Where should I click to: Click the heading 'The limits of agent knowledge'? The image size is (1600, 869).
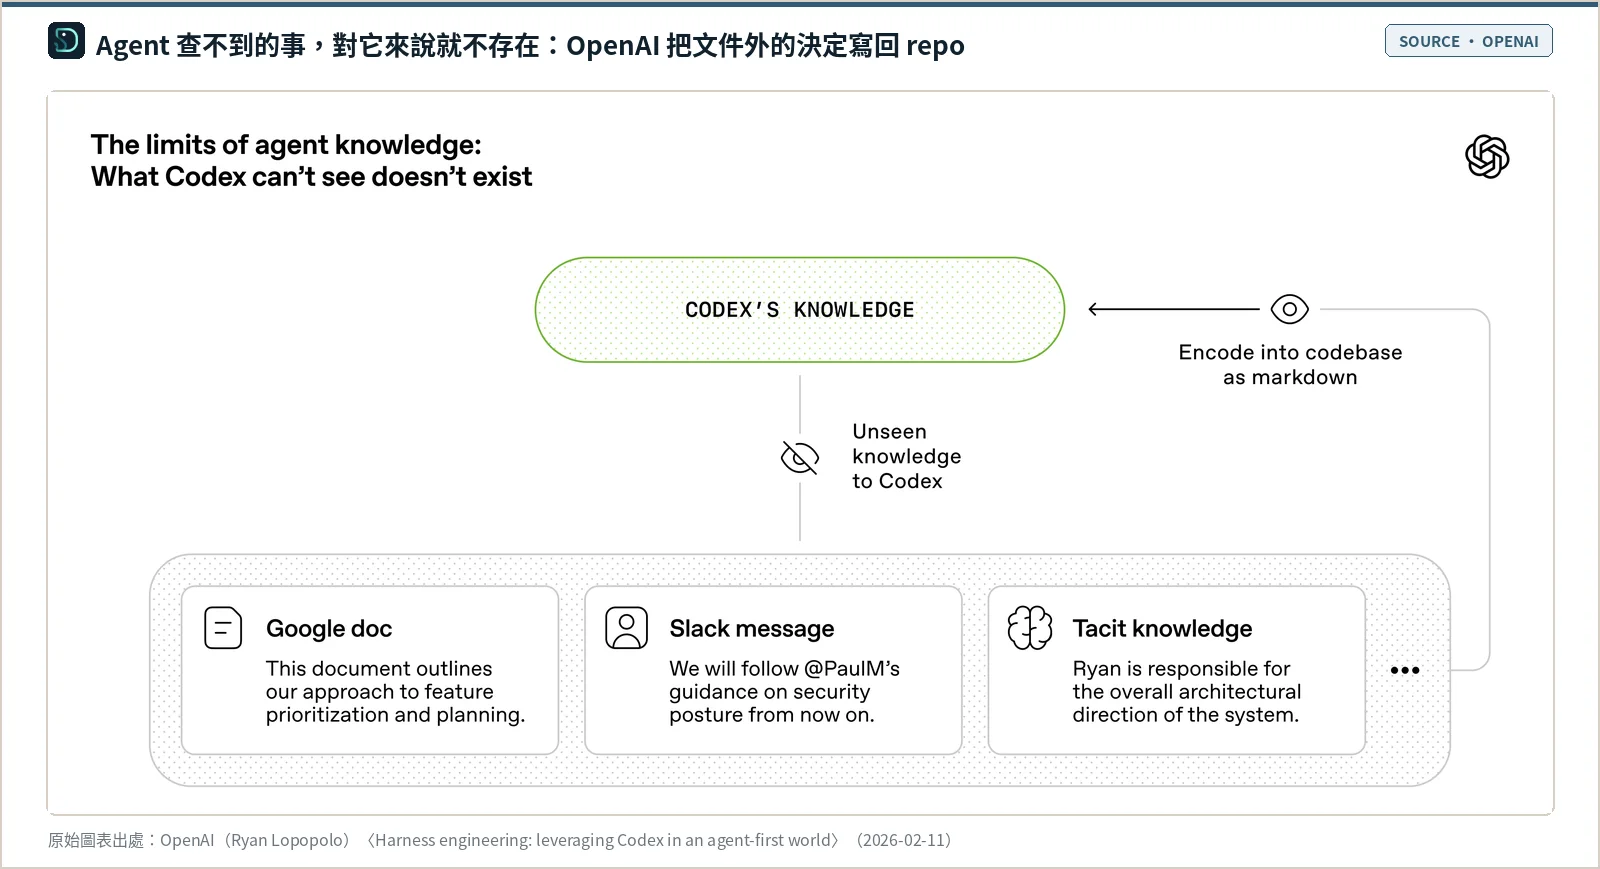[286, 145]
